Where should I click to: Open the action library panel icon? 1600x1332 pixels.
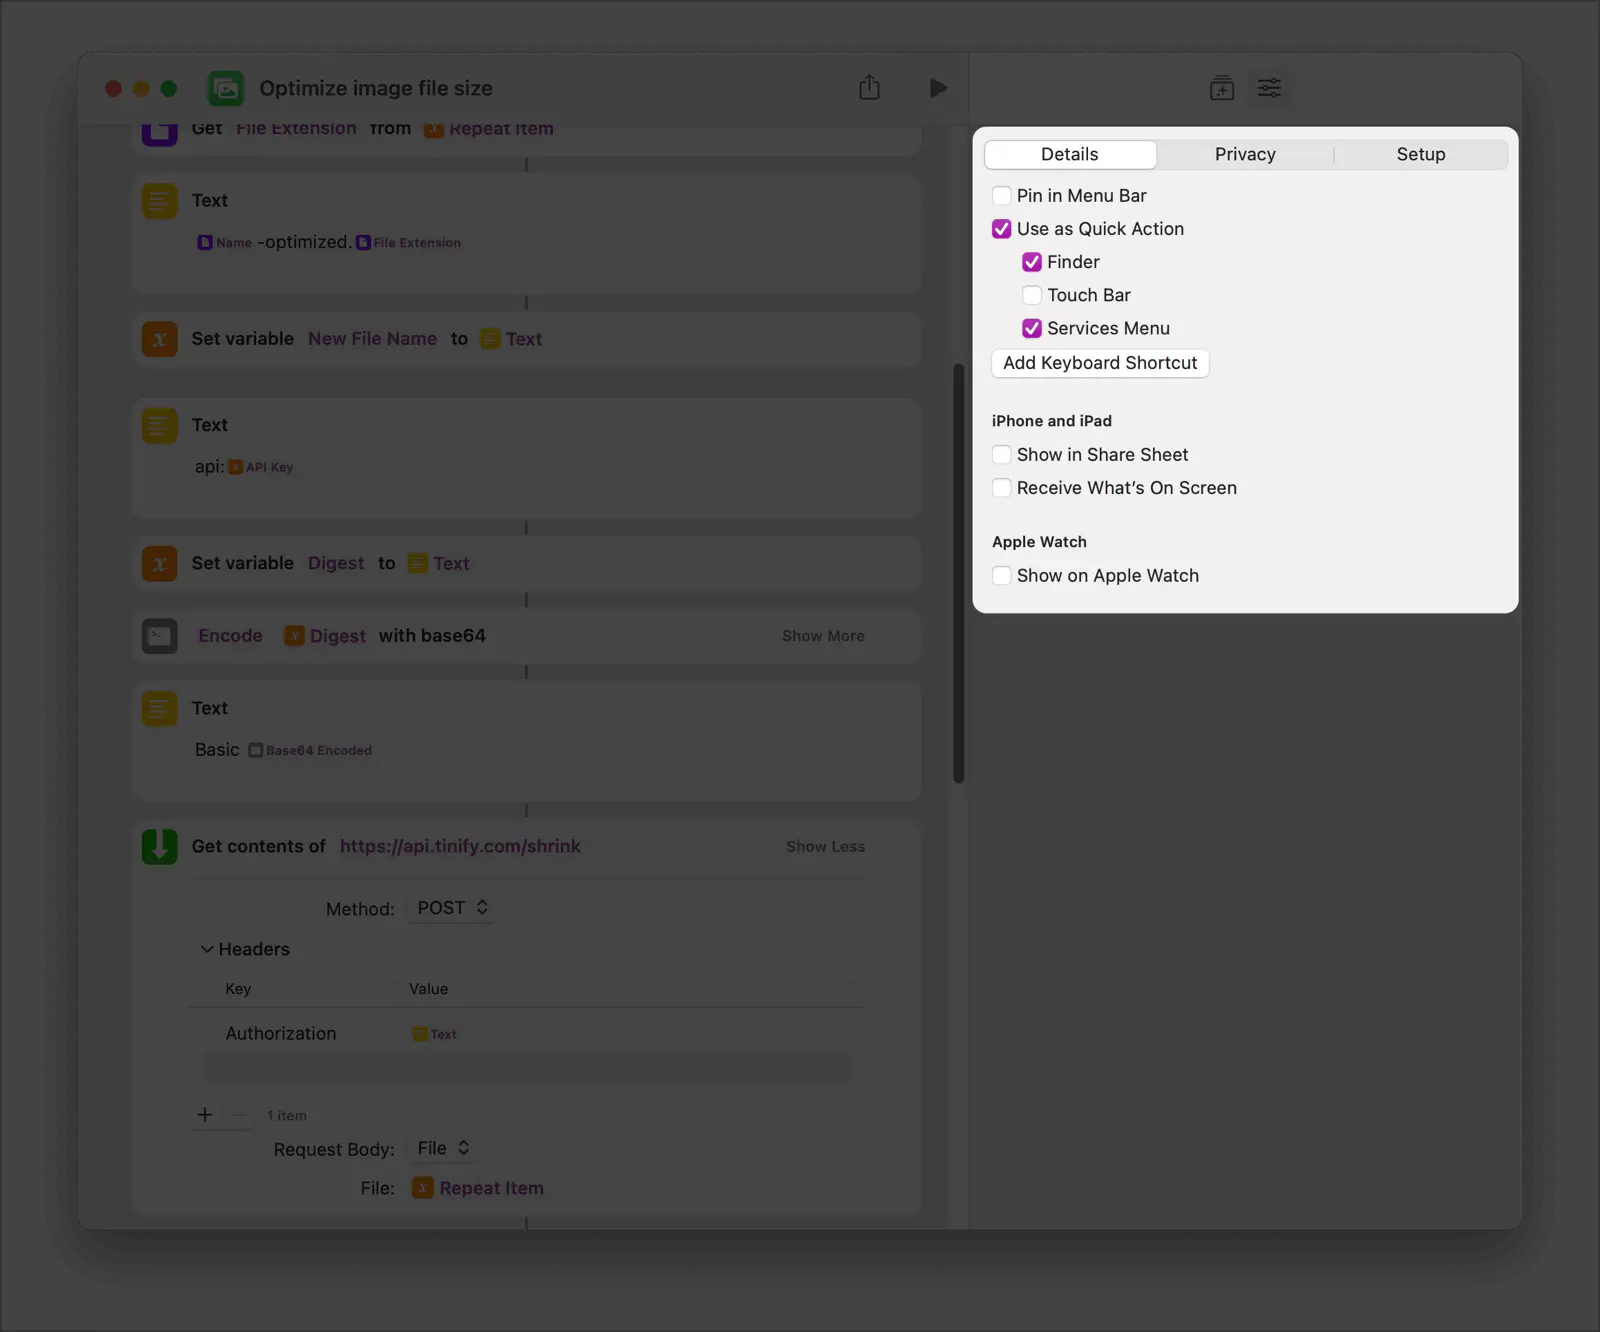1221,88
